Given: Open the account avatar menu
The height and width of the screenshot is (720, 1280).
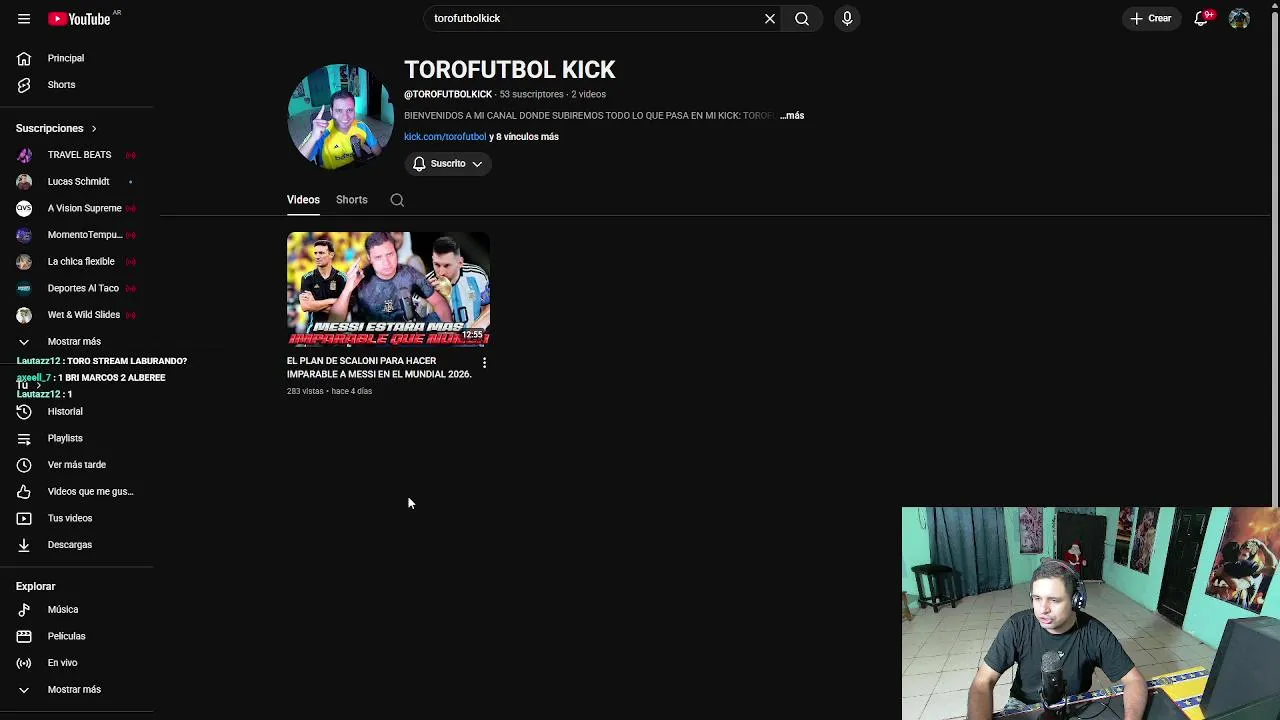Looking at the screenshot, I should click(x=1239, y=18).
